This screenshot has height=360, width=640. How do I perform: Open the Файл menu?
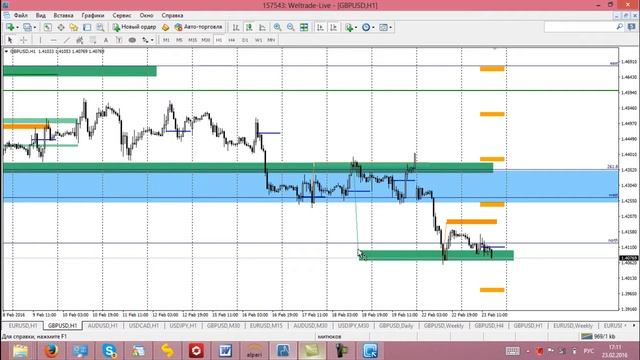tap(21, 16)
